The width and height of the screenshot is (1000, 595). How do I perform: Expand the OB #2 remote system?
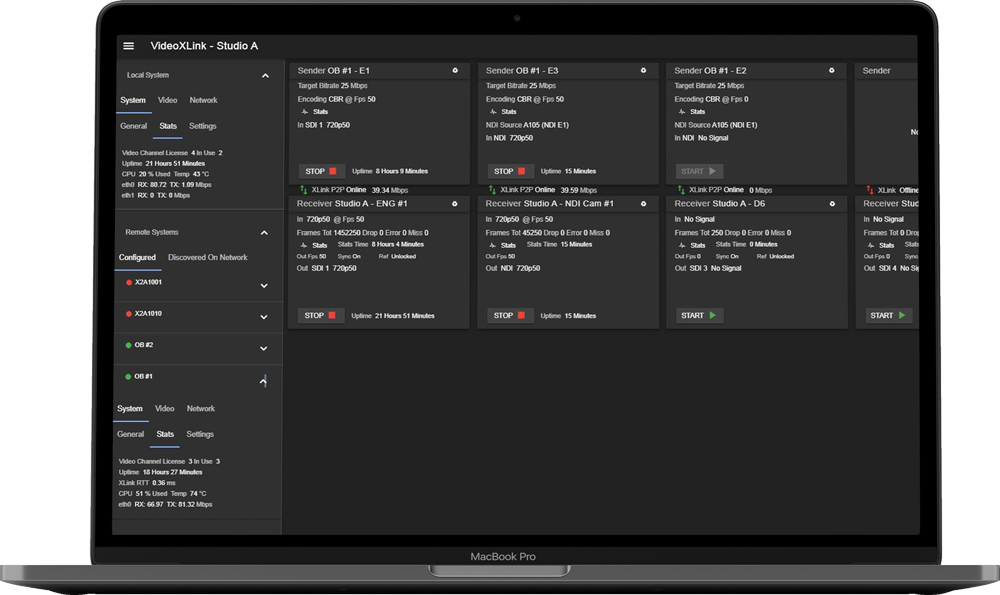click(264, 349)
